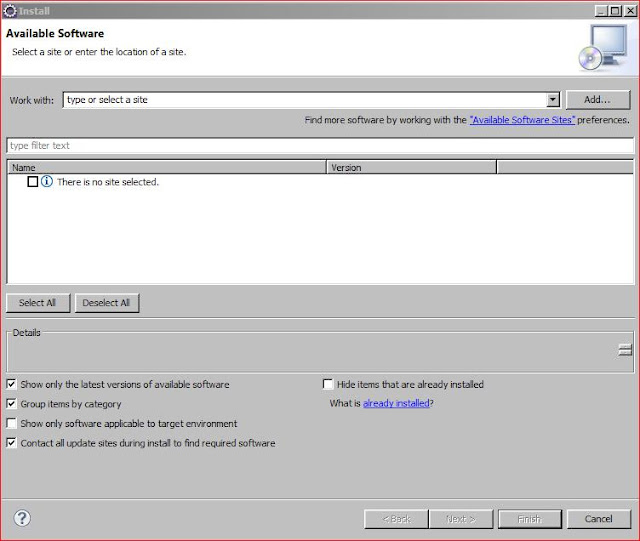Viewport: 640px width, 541px height.
Task: Close the Install dialog window
Action: [628, 9]
